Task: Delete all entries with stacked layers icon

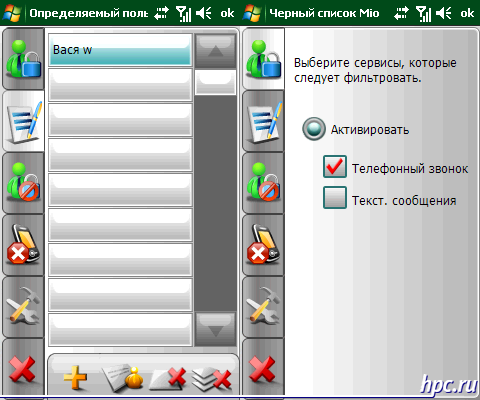Action: coord(211,379)
